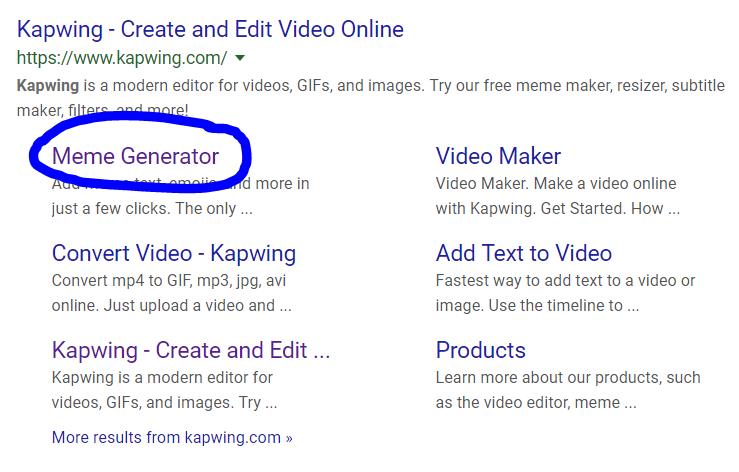739x472 pixels.
Task: Click the text 'as the video editor, meme ...'
Action: point(536,403)
